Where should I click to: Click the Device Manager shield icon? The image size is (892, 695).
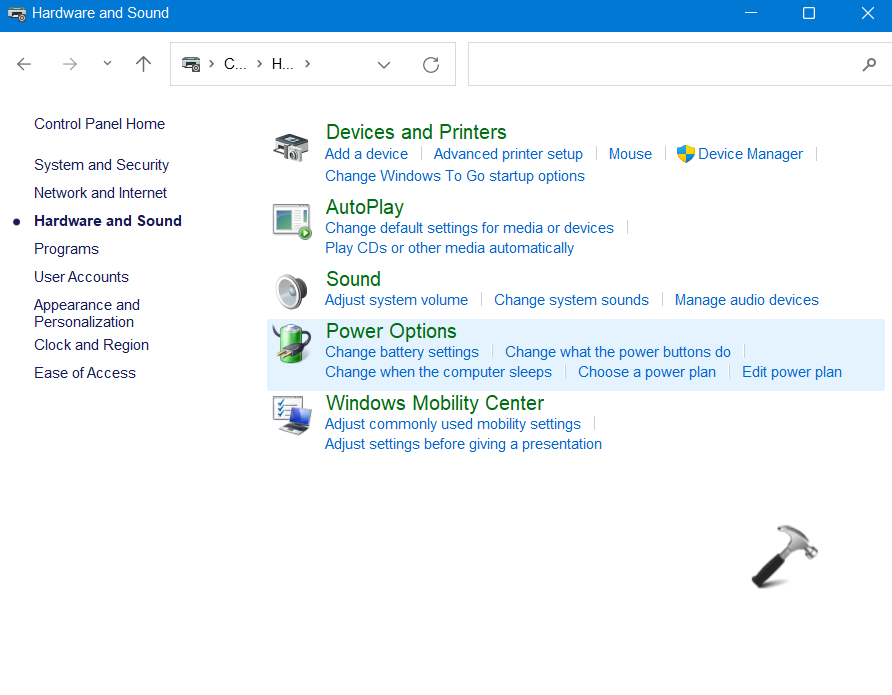[x=685, y=154]
